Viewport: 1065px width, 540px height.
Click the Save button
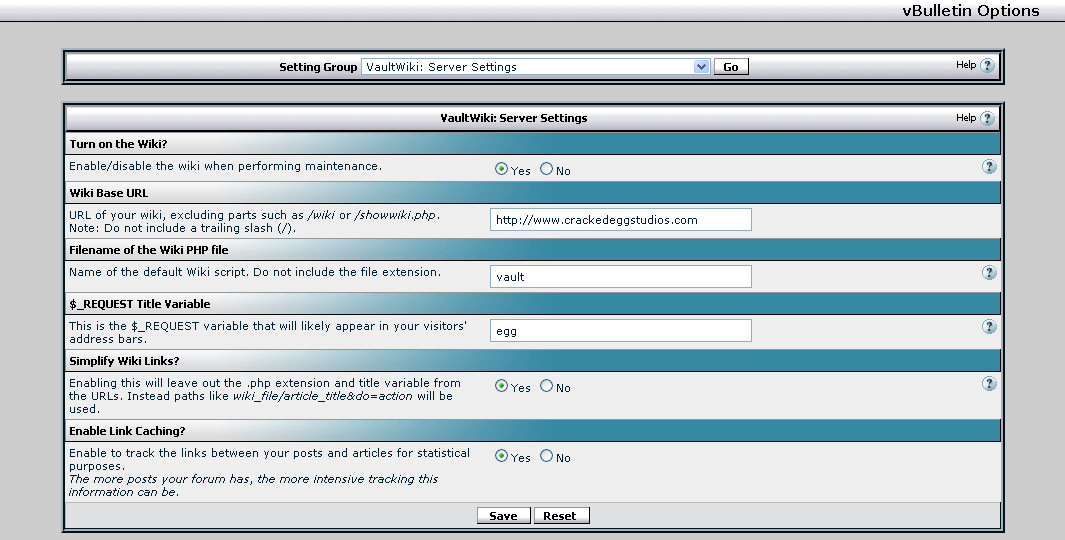503,516
